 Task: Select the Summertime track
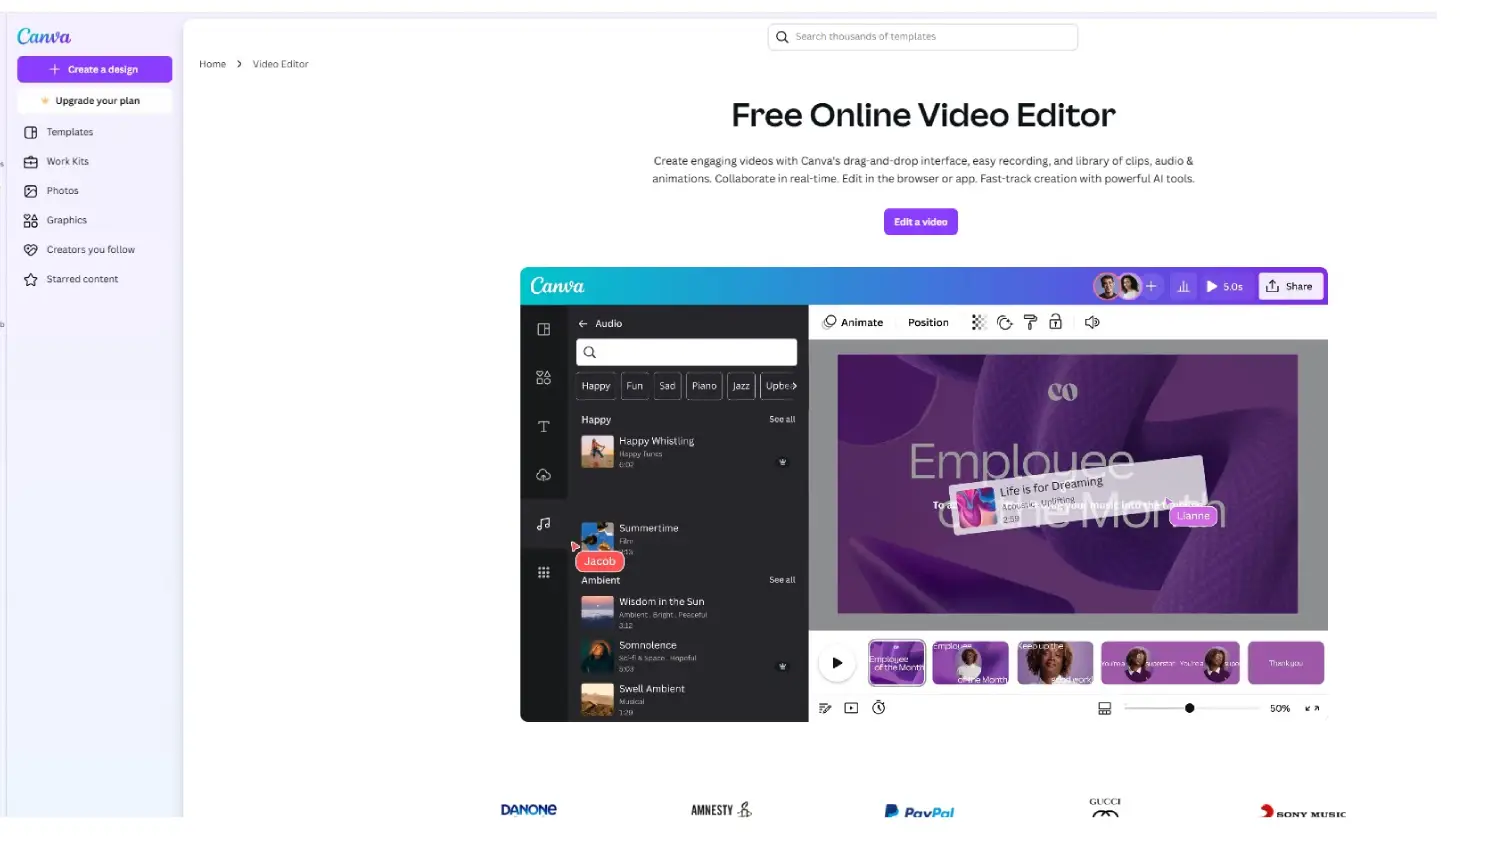[x=688, y=538]
